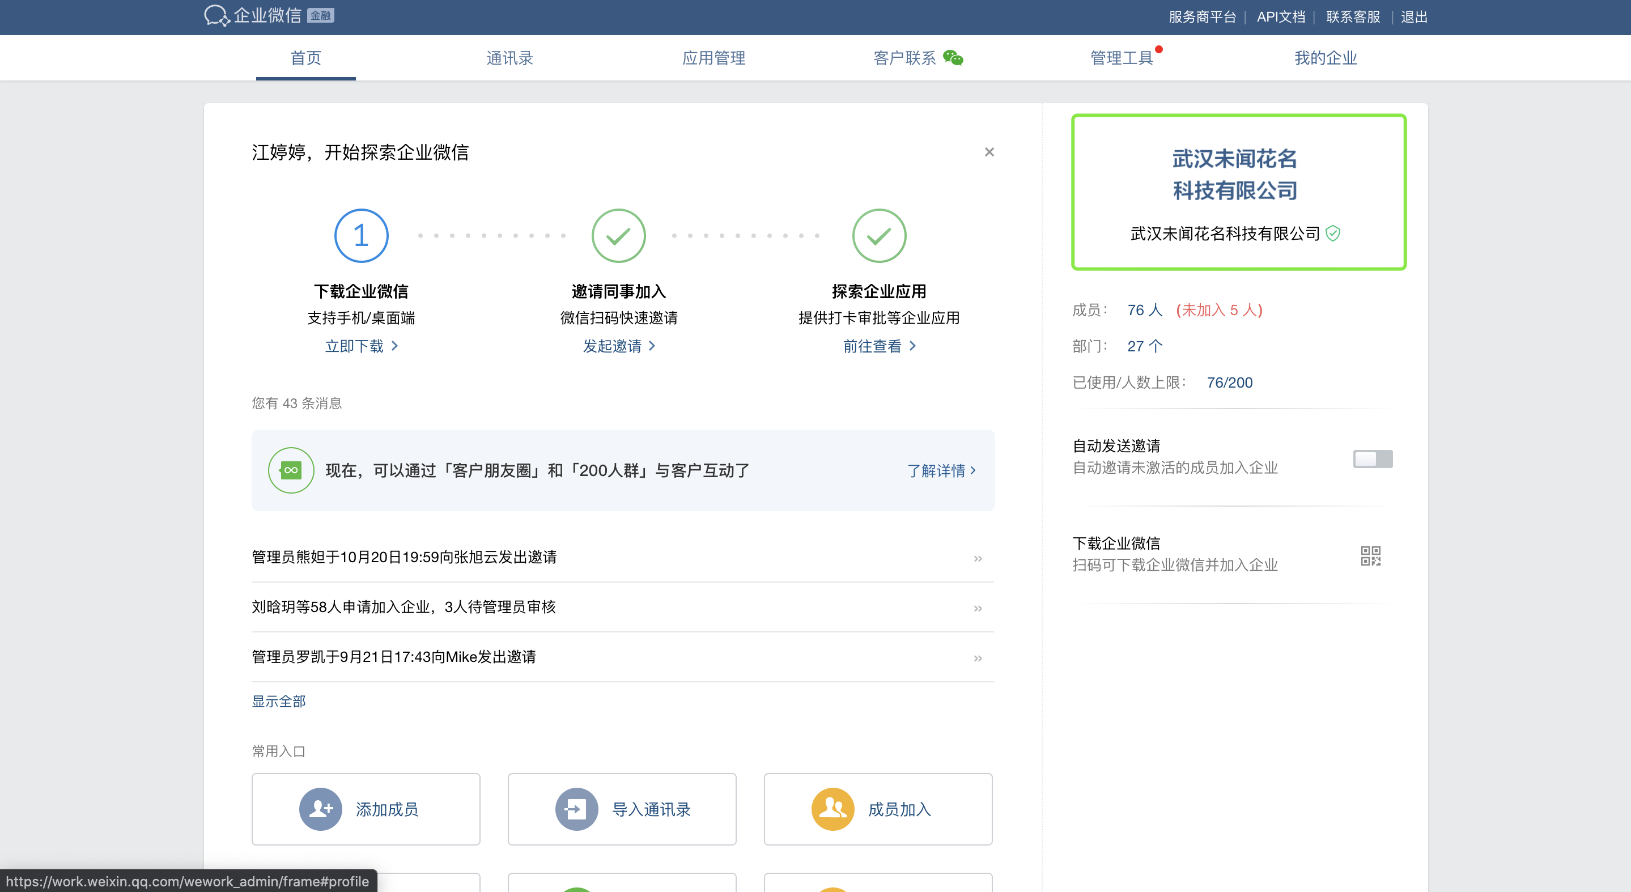Open the 服务商平台 link

[x=1202, y=17]
